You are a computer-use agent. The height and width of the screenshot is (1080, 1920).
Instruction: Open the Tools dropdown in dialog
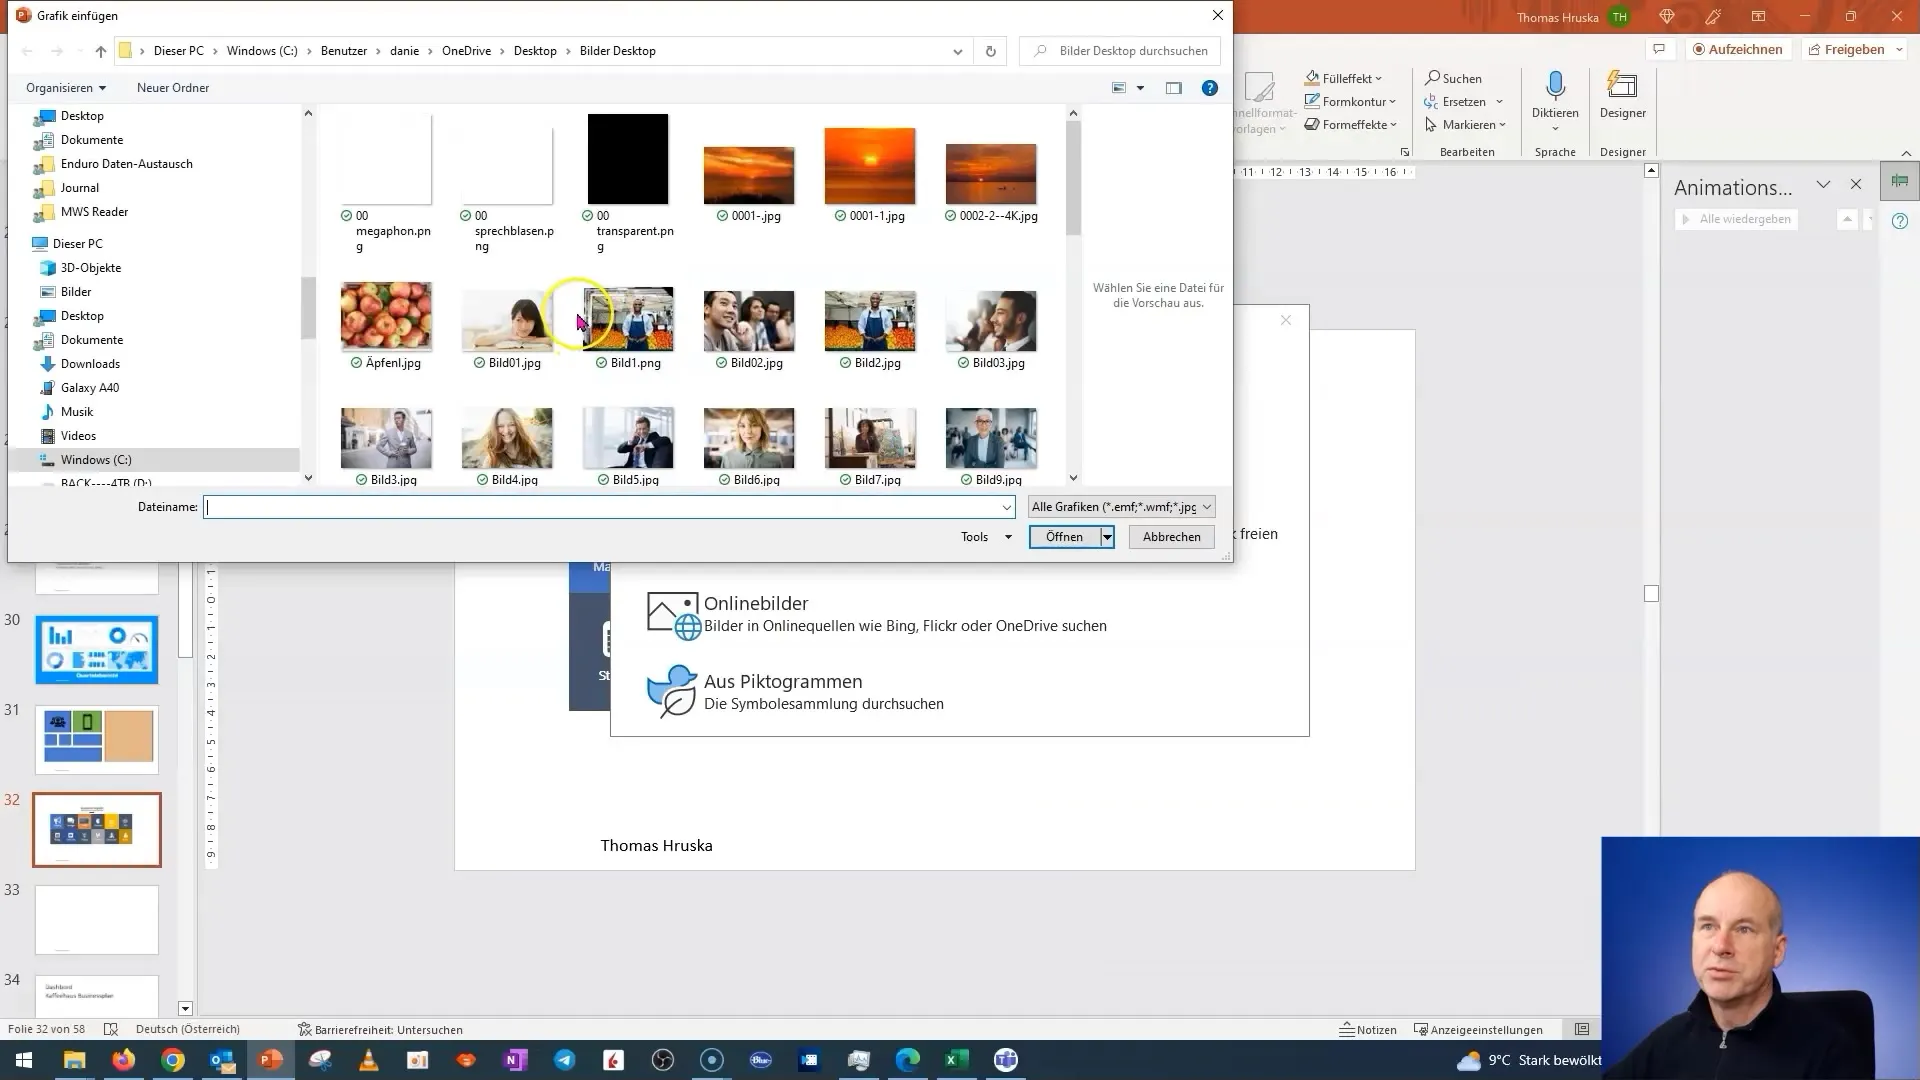pyautogui.click(x=988, y=537)
